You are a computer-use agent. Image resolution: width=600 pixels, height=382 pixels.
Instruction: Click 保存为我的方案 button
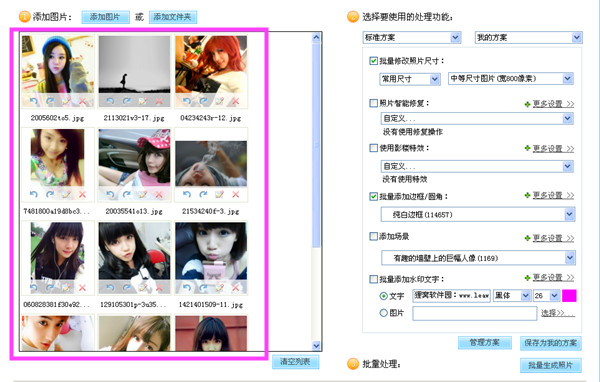pos(551,343)
